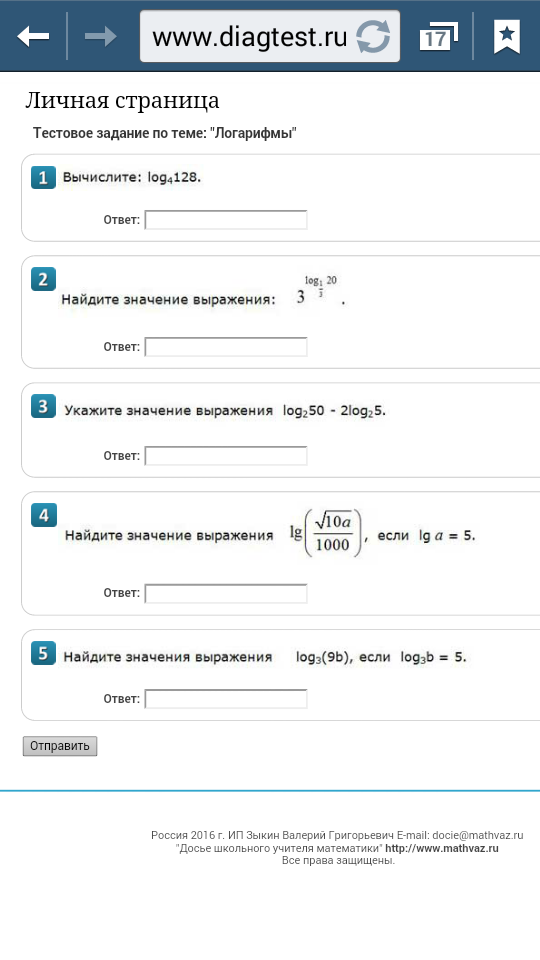Tap the browser back arrow
This screenshot has width=540, height=960.
click(33, 37)
